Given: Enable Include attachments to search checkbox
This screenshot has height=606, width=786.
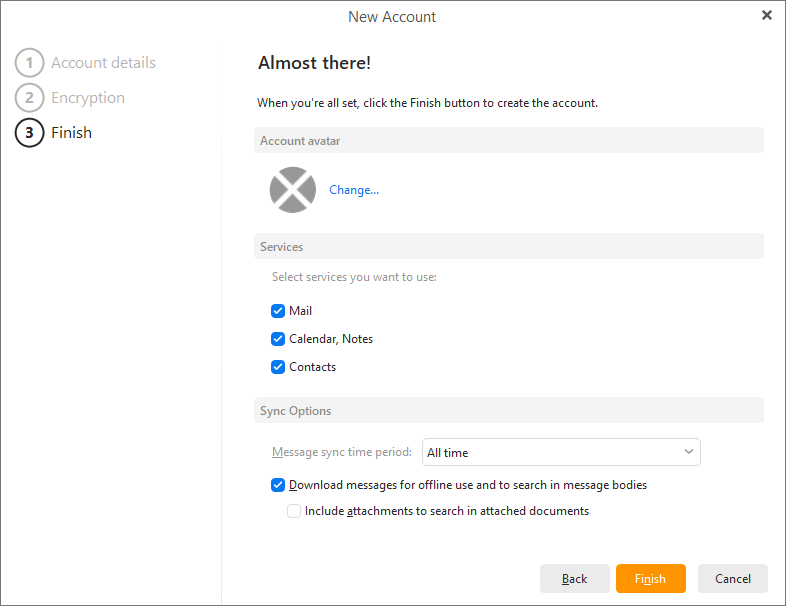Looking at the screenshot, I should point(294,511).
